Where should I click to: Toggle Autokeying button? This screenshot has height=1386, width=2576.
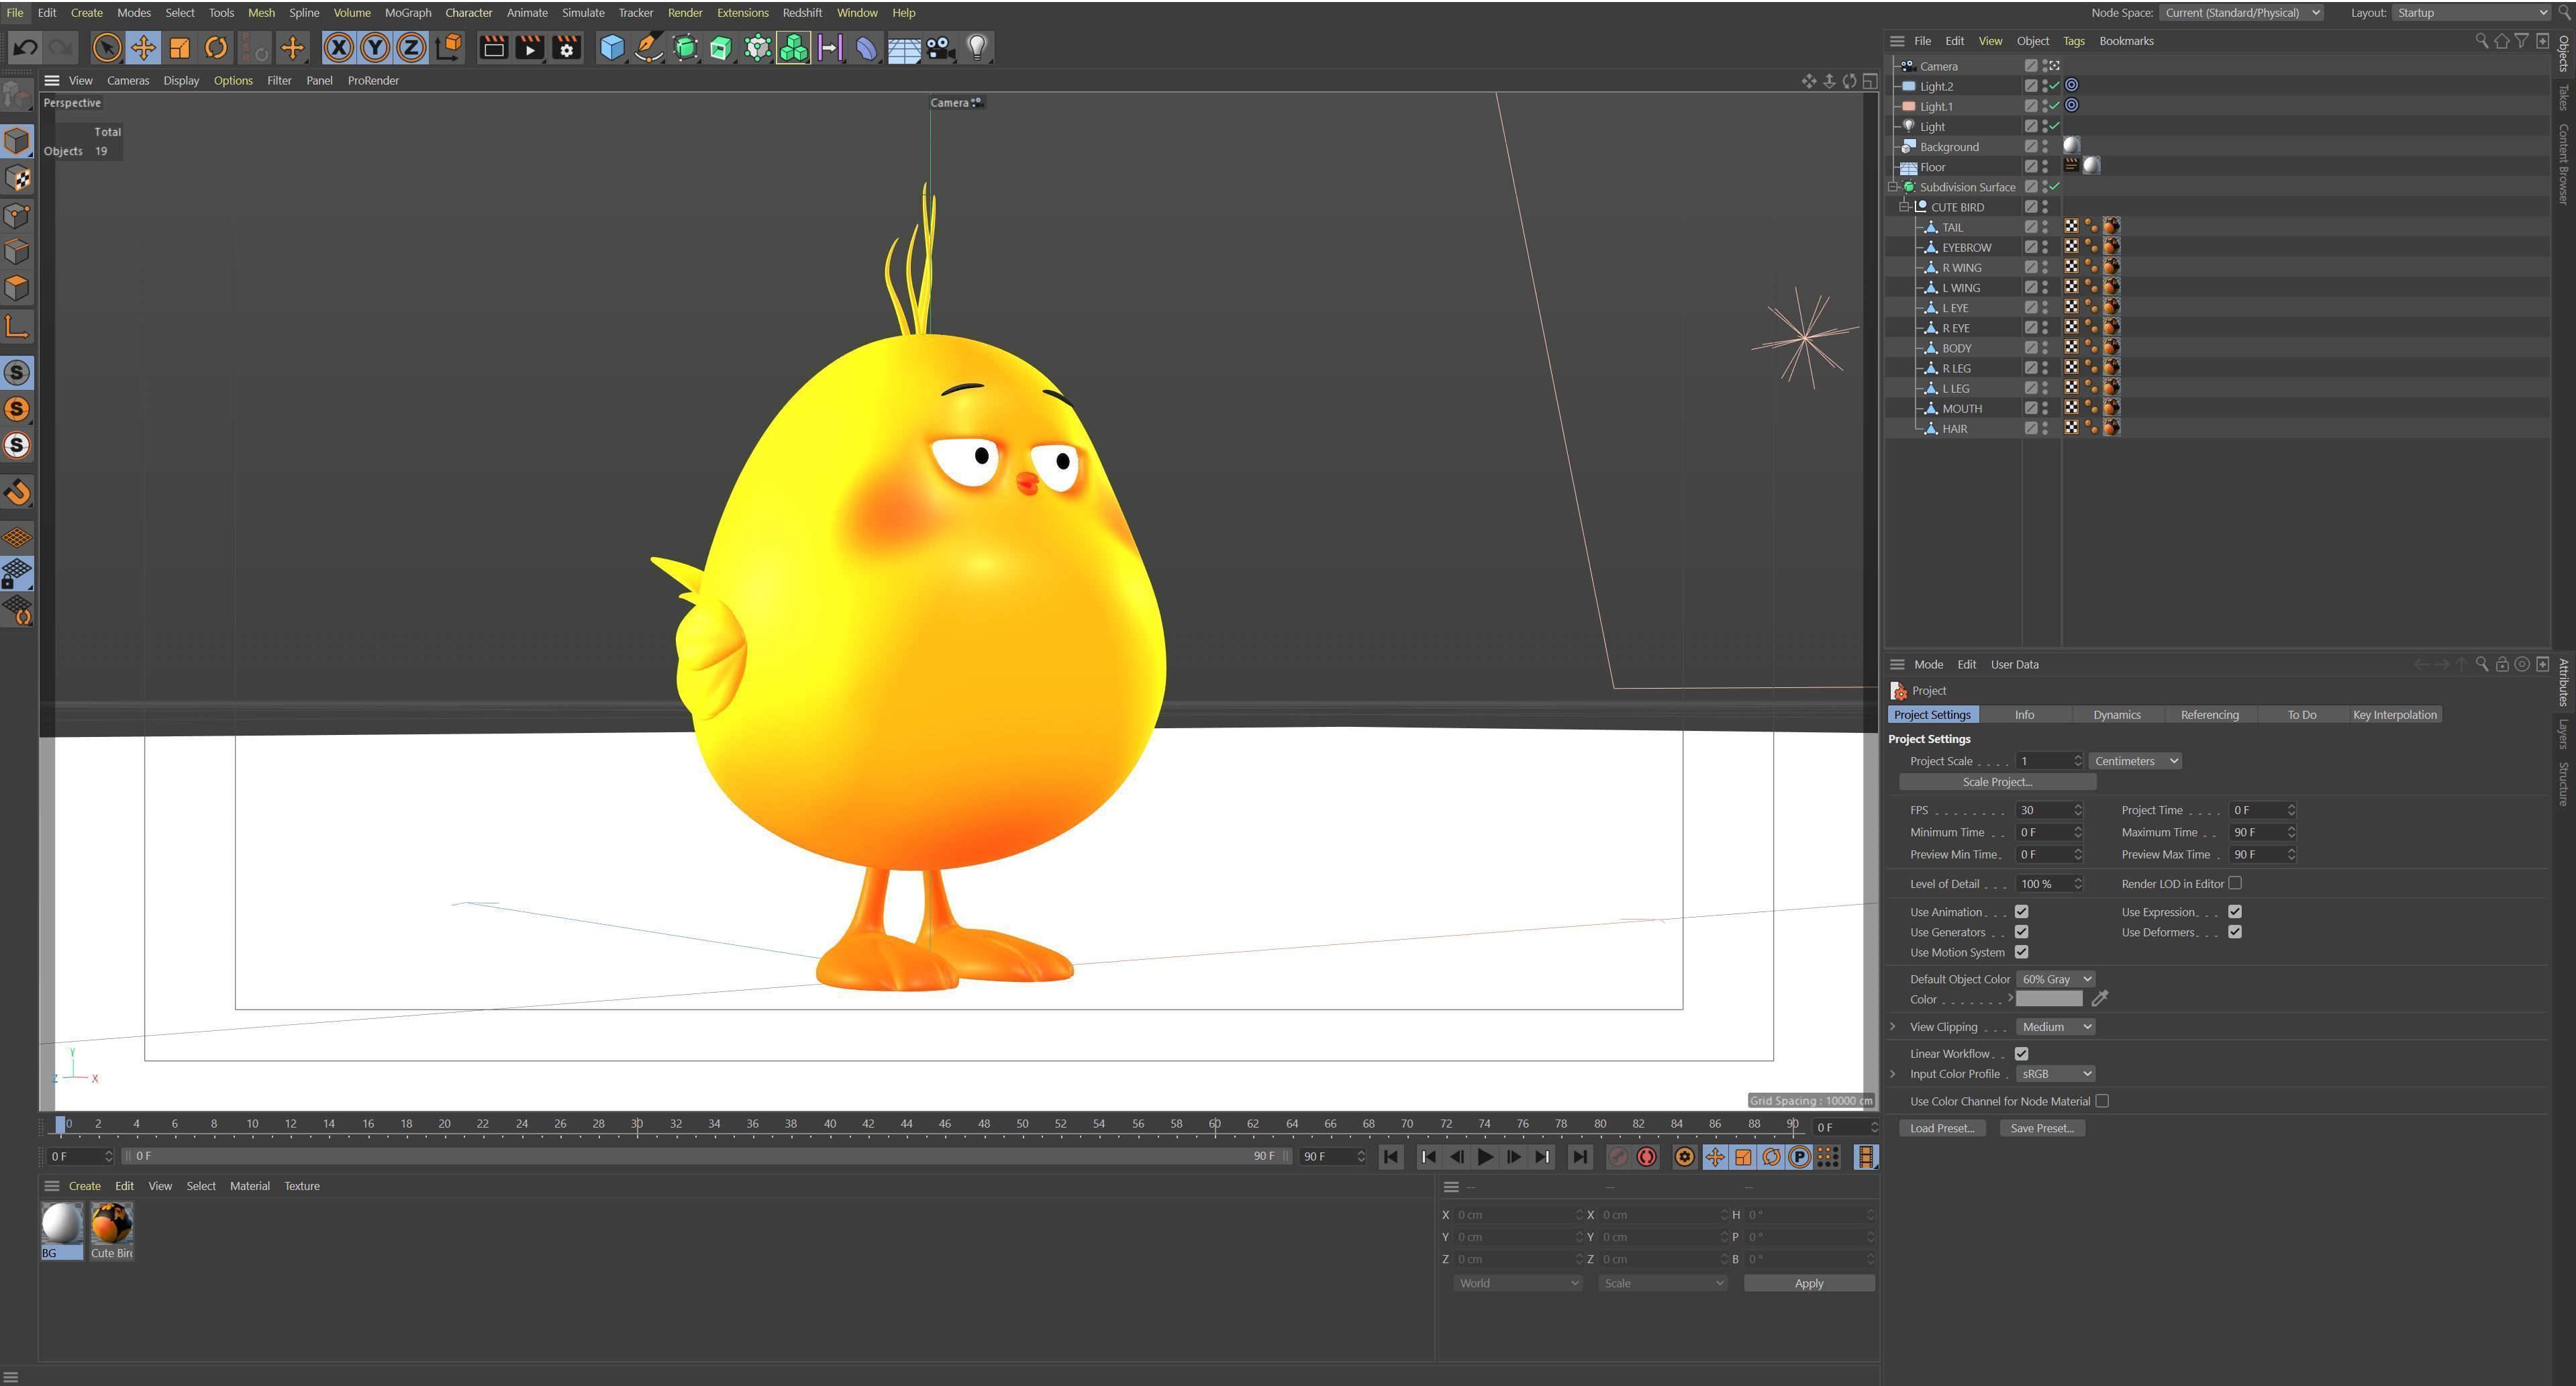click(1646, 1157)
